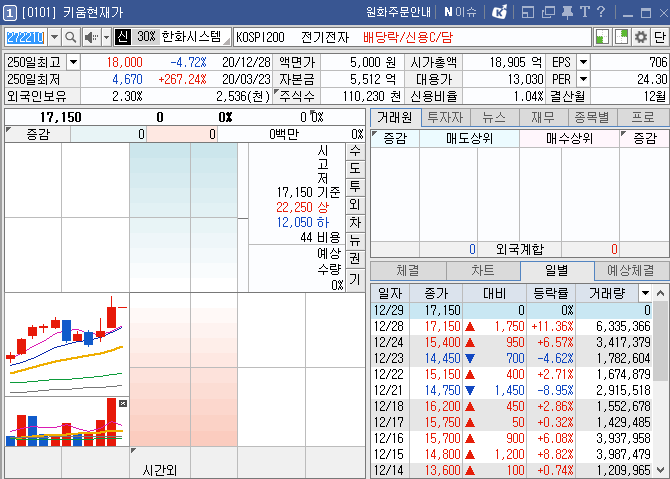Click the T font size icon
670x479 pixels.
[585, 12]
